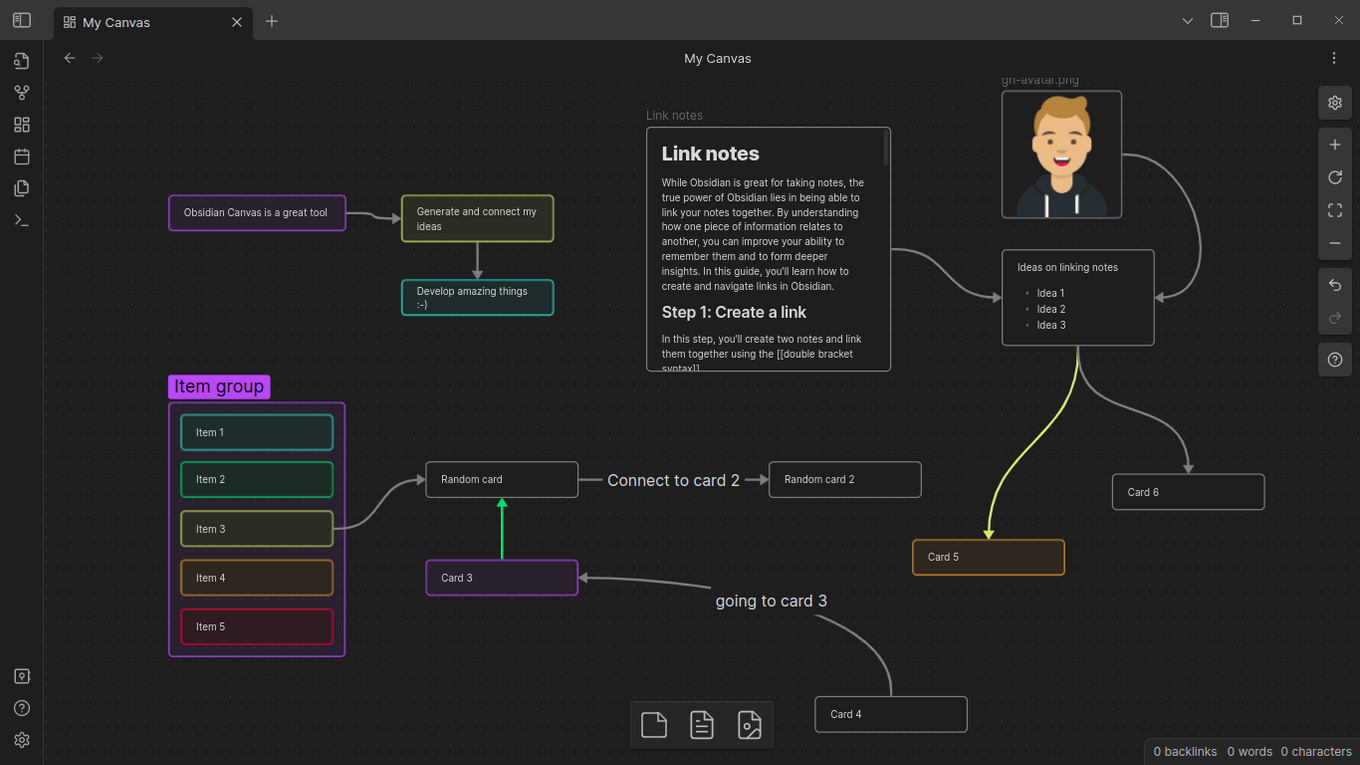Viewport: 1360px width, 765px height.
Task: Open canvas settings gear on the right
Action: click(1334, 102)
